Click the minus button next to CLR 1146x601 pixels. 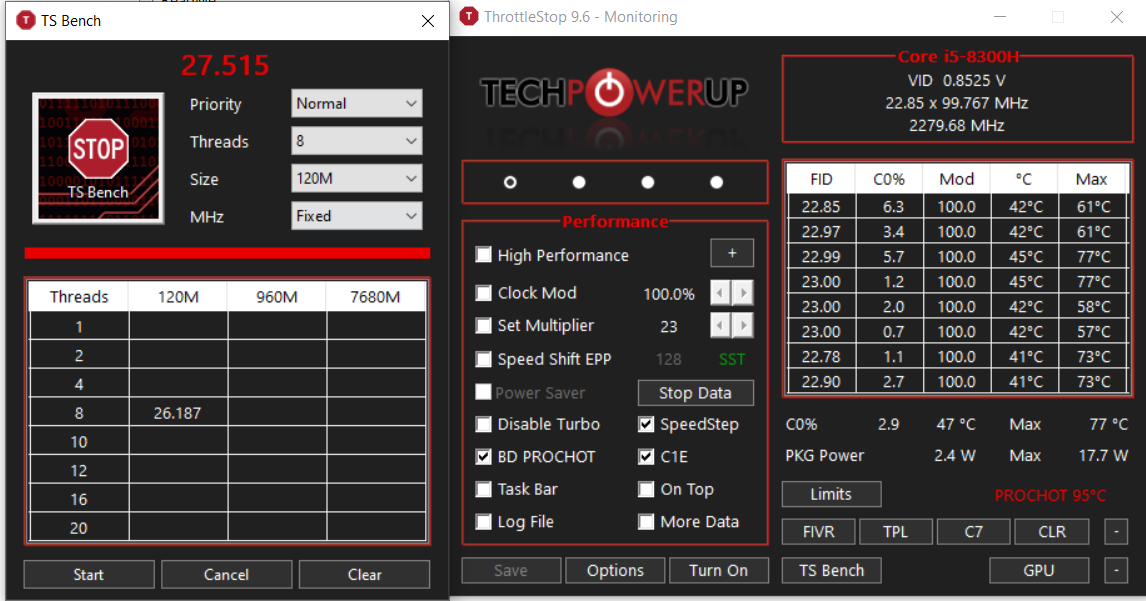coord(1115,532)
